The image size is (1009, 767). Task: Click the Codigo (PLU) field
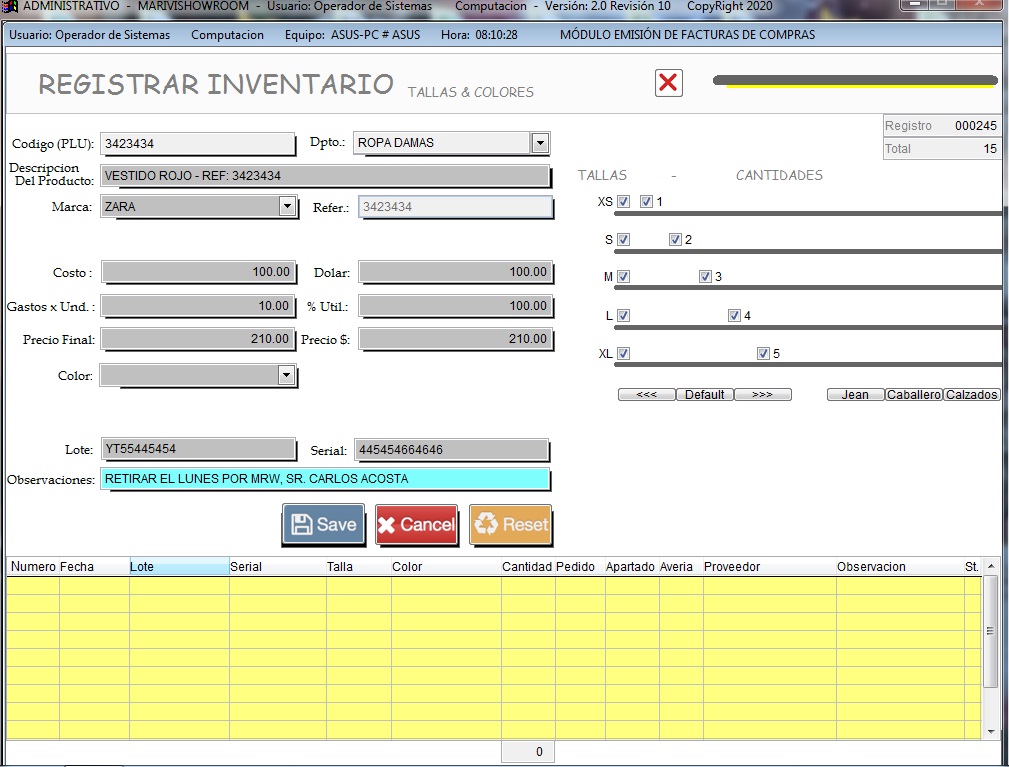198,143
